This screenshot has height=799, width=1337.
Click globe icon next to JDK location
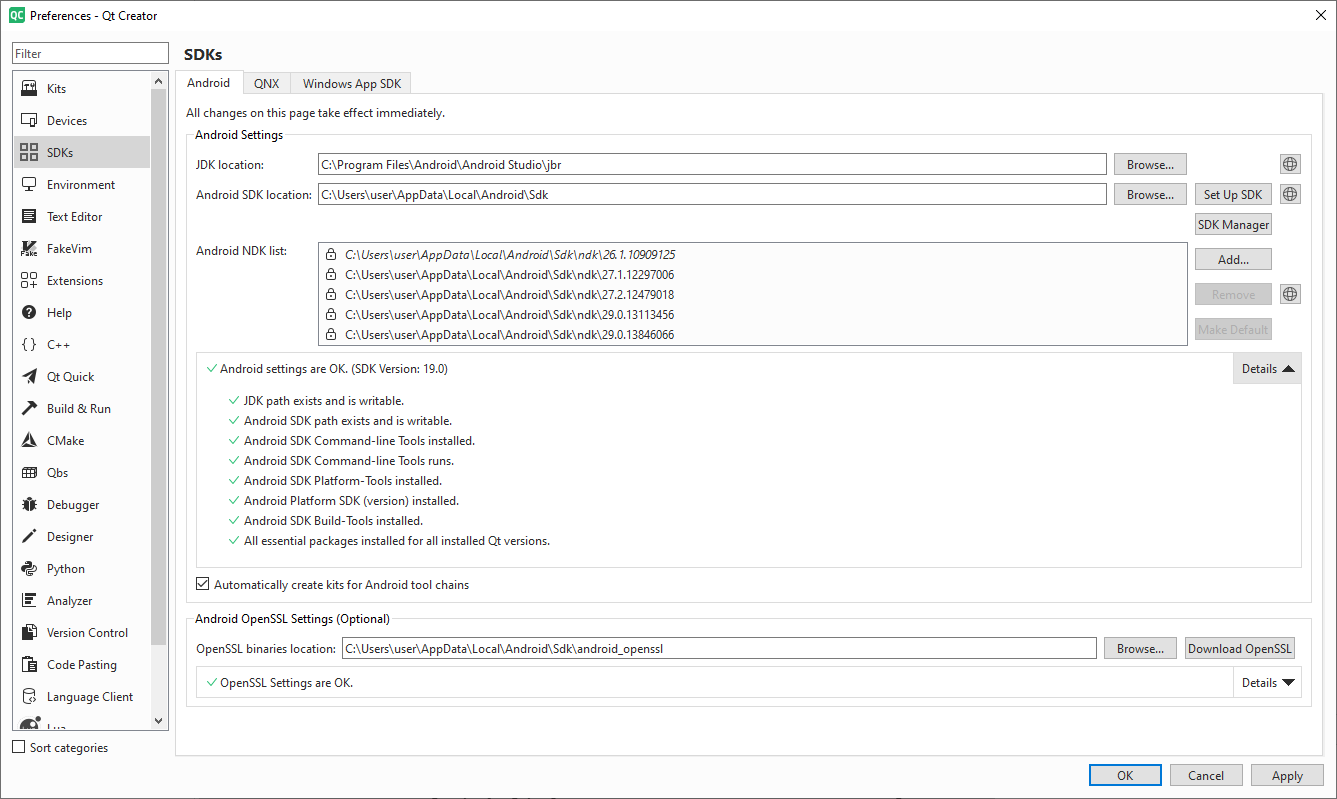(1290, 164)
